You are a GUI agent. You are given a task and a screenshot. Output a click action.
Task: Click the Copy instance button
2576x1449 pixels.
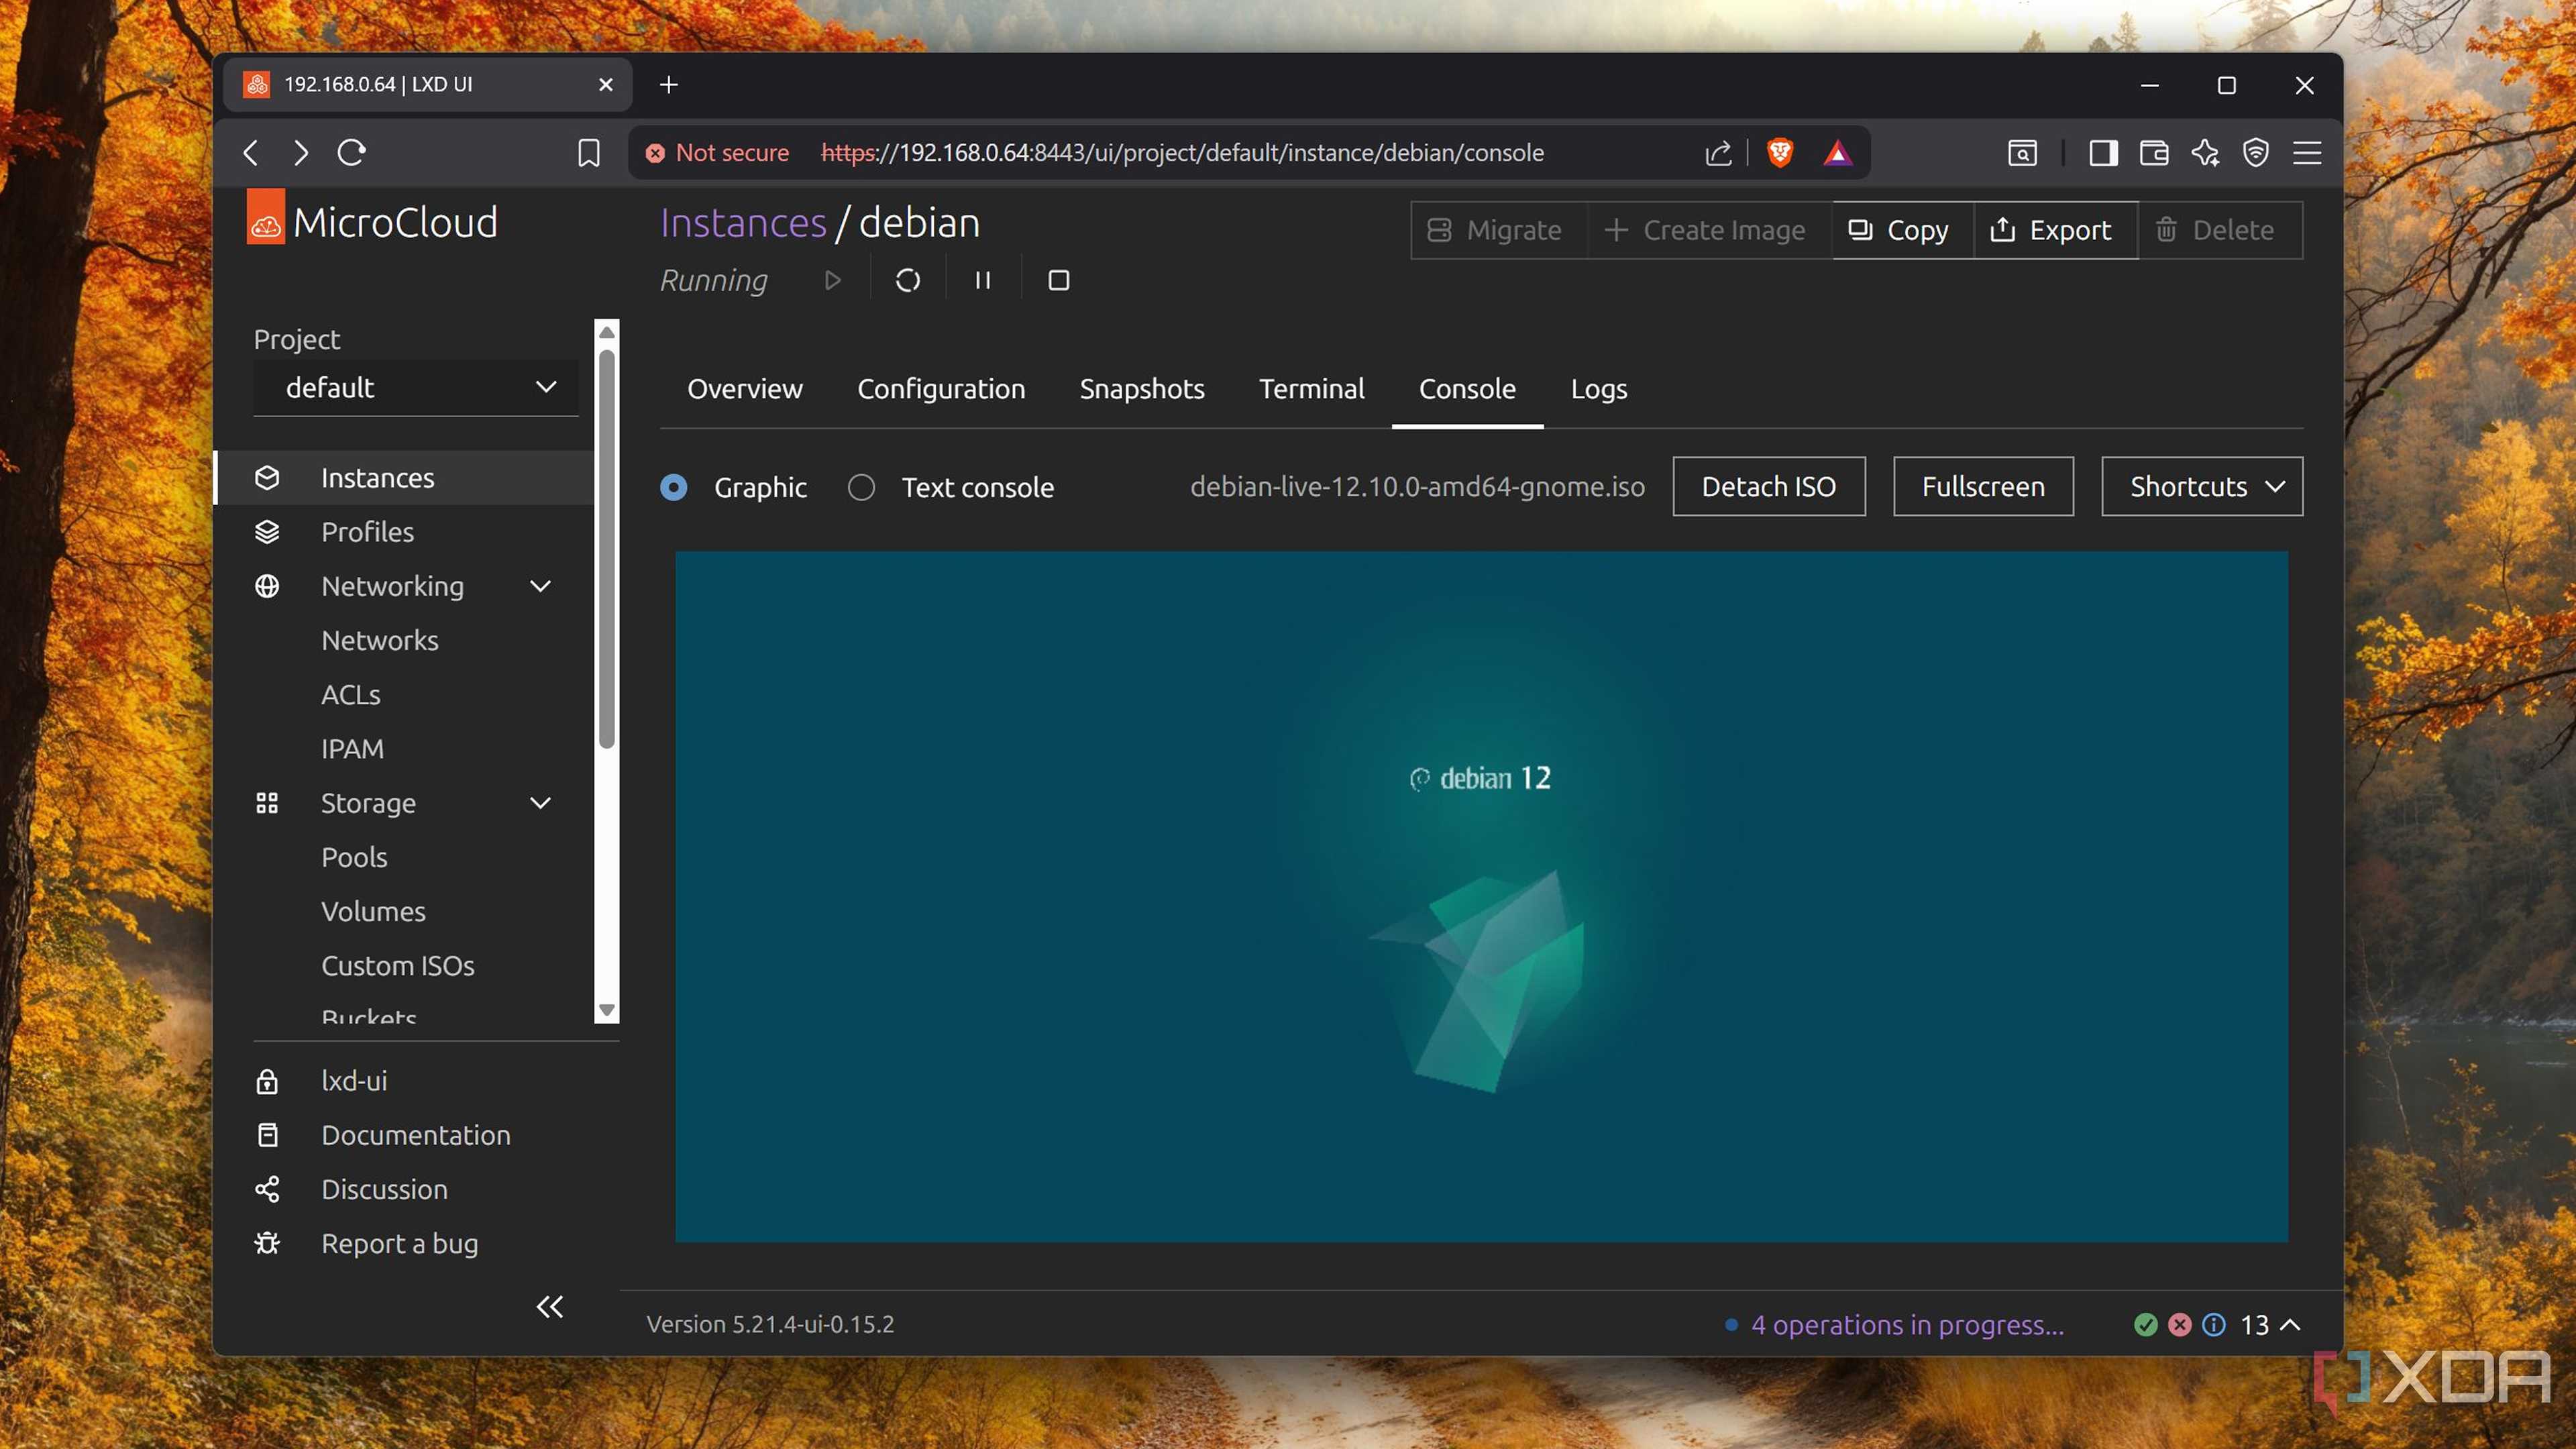[x=1902, y=230]
